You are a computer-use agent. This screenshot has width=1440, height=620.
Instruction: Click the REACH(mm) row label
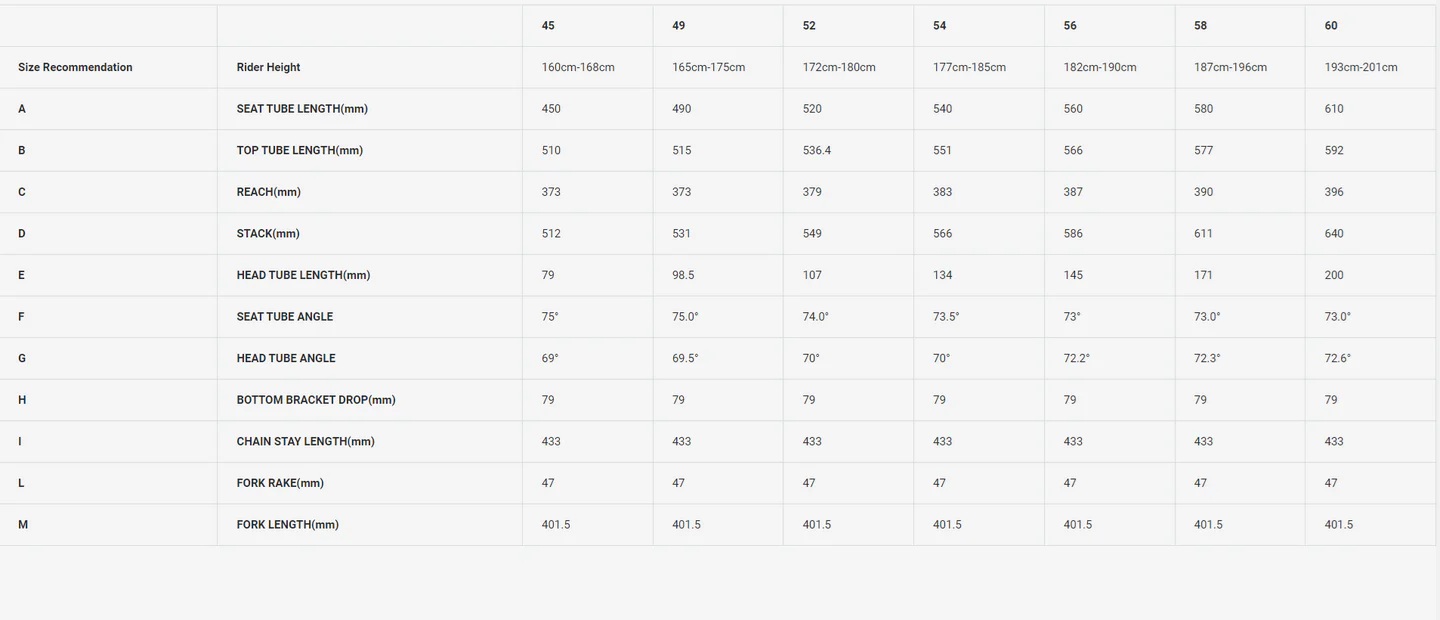[269, 192]
